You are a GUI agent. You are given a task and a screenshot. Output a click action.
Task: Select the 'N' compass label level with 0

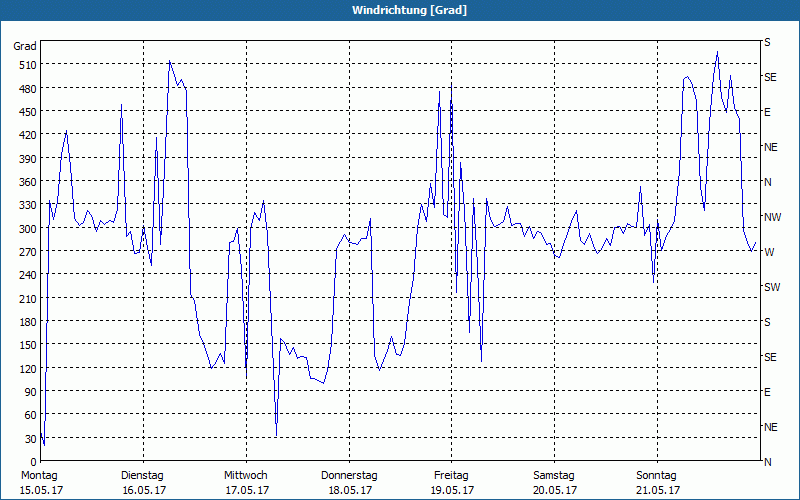point(767,462)
